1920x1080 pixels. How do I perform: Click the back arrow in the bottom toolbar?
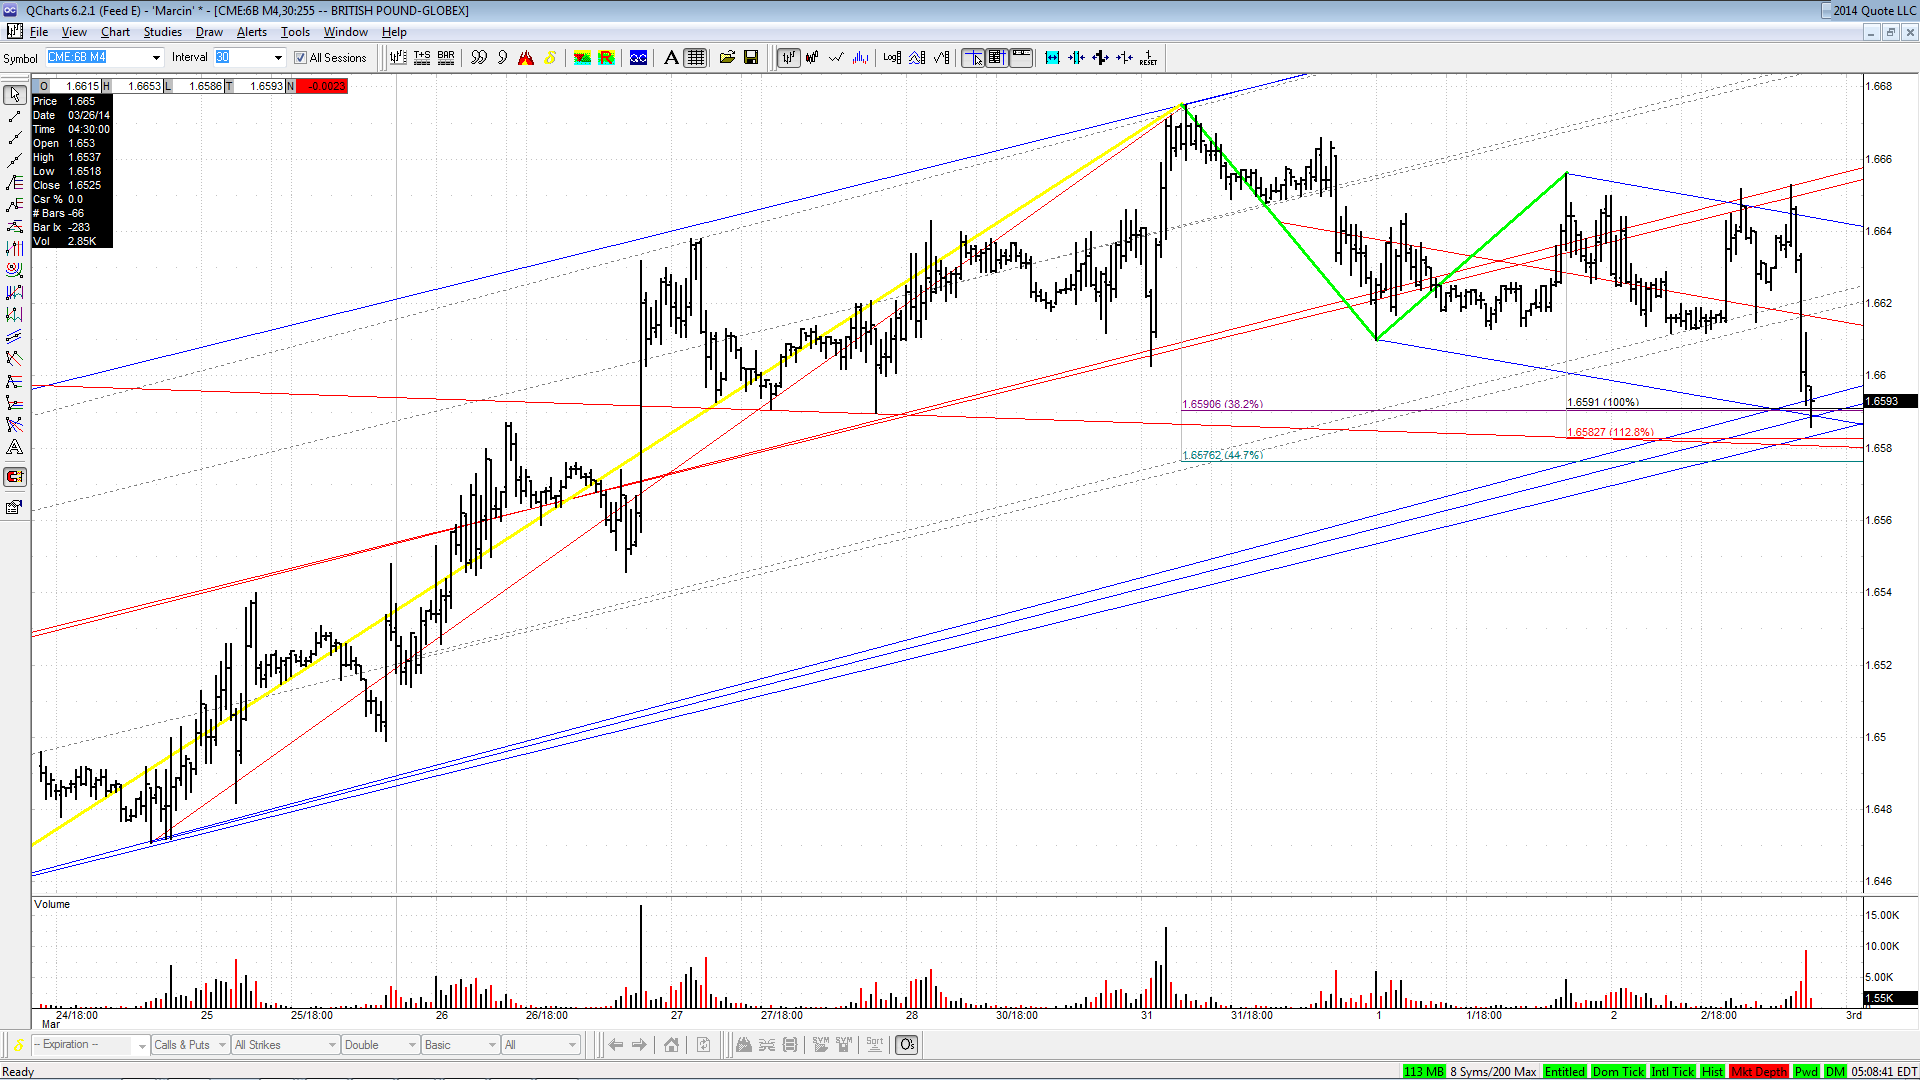(616, 1045)
